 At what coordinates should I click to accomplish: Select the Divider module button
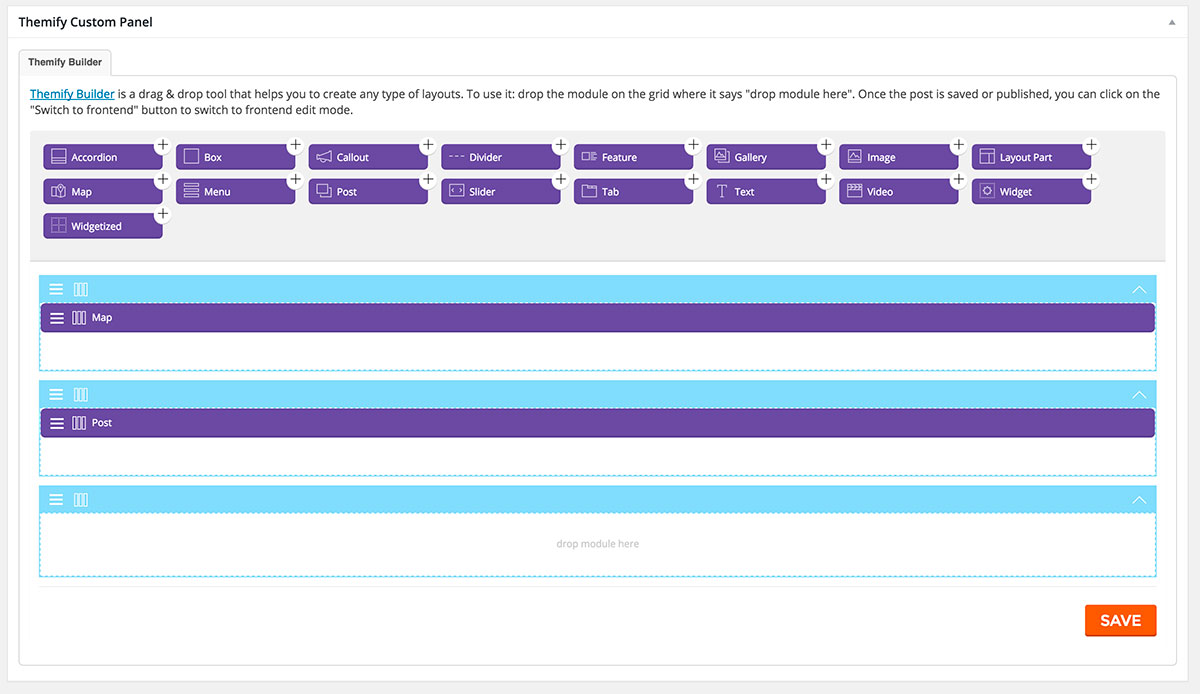(501, 157)
